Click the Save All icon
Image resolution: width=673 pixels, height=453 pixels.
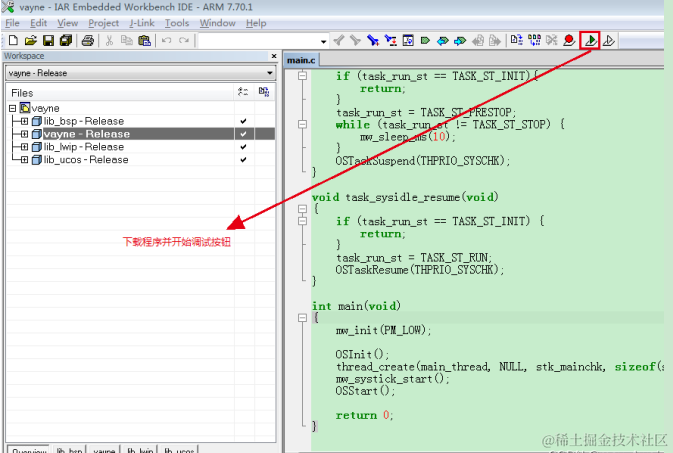point(66,40)
